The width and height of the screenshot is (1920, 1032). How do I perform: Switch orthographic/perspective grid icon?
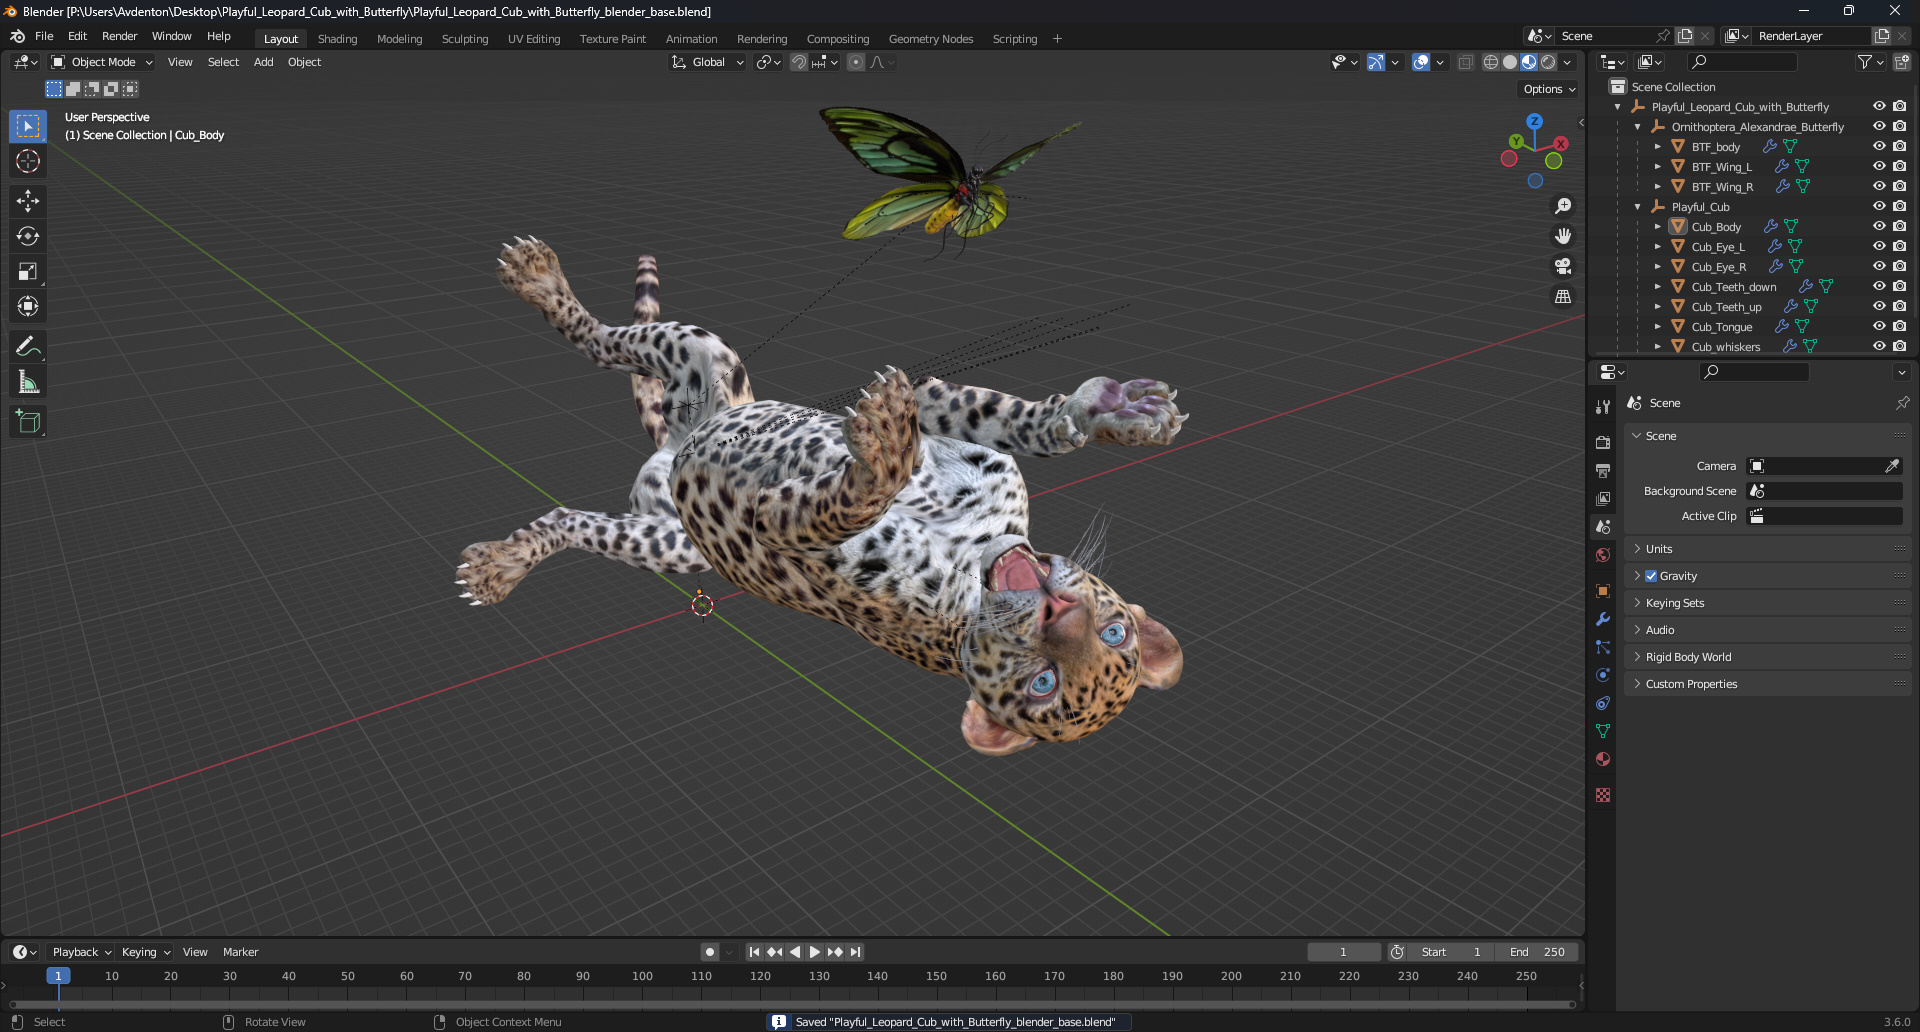[1563, 296]
